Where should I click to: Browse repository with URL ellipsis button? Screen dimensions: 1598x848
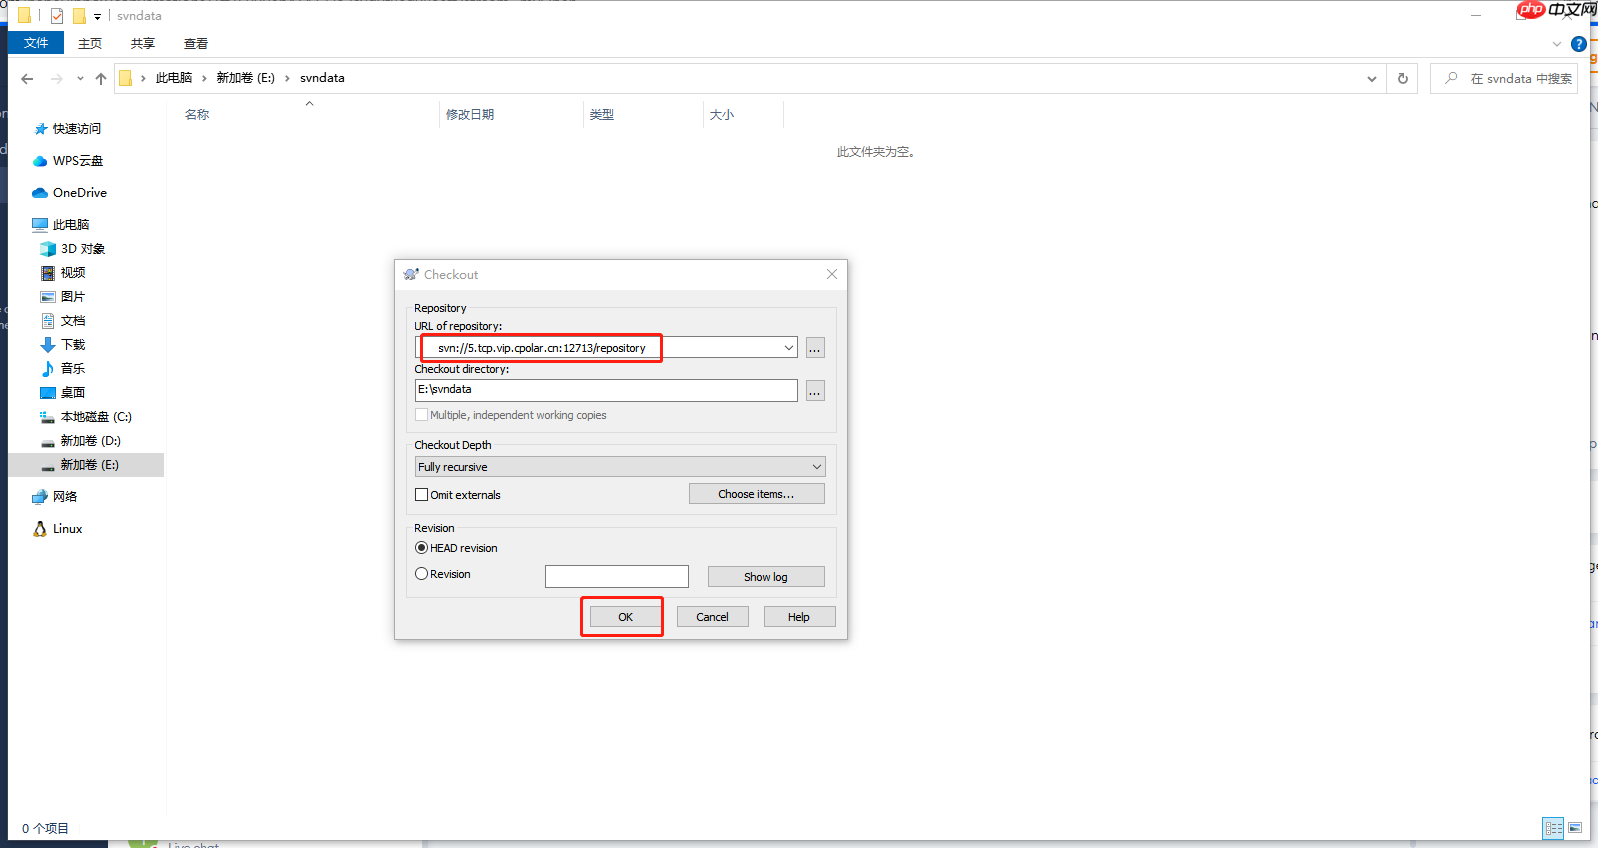[x=815, y=348]
